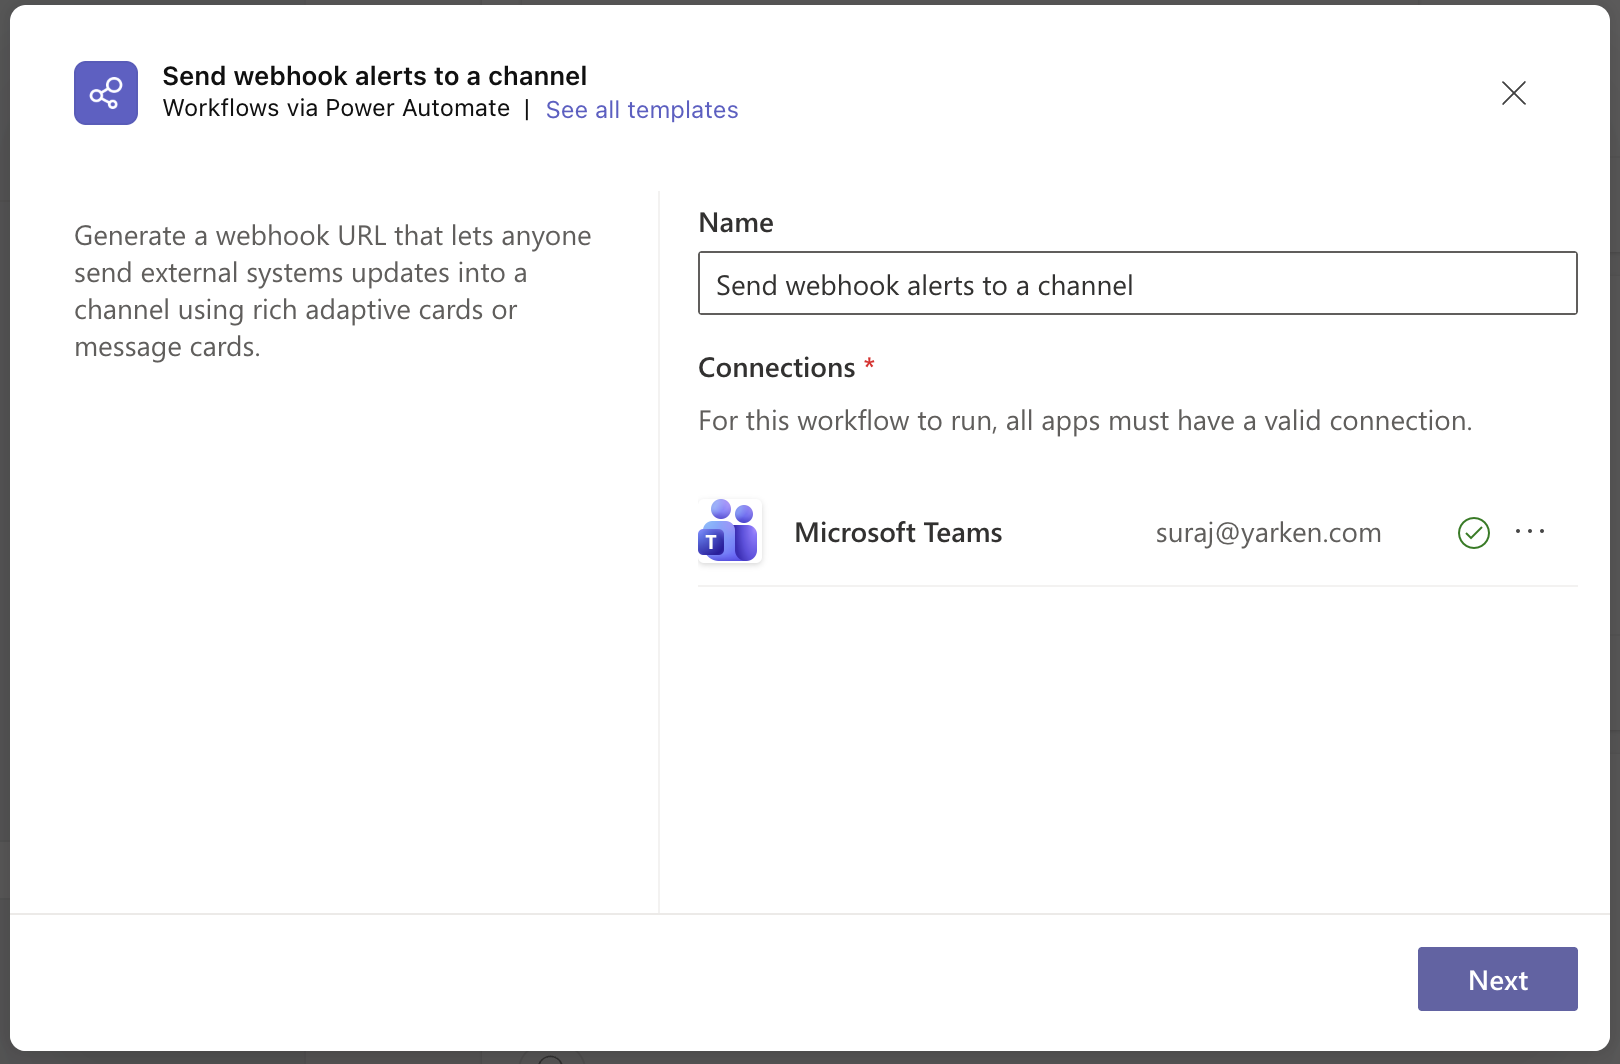Click the purple workflow icon in header
This screenshot has width=1620, height=1064.
(106, 93)
